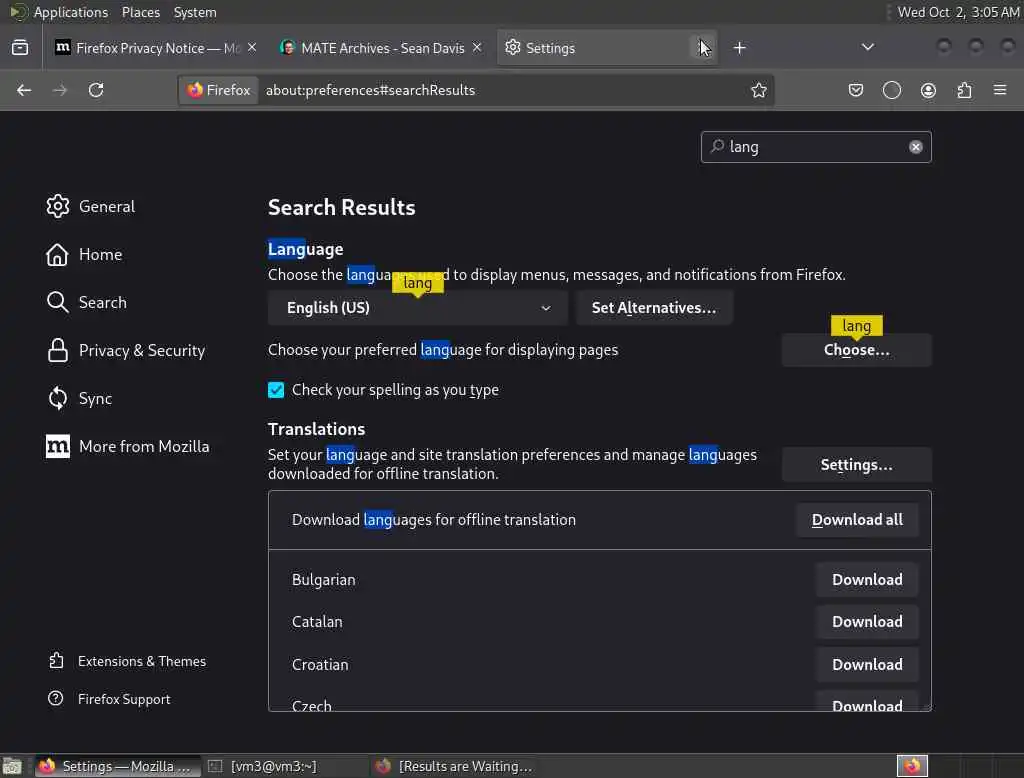Toggle Check your spelling as you type
1024x778 pixels.
tap(276, 390)
